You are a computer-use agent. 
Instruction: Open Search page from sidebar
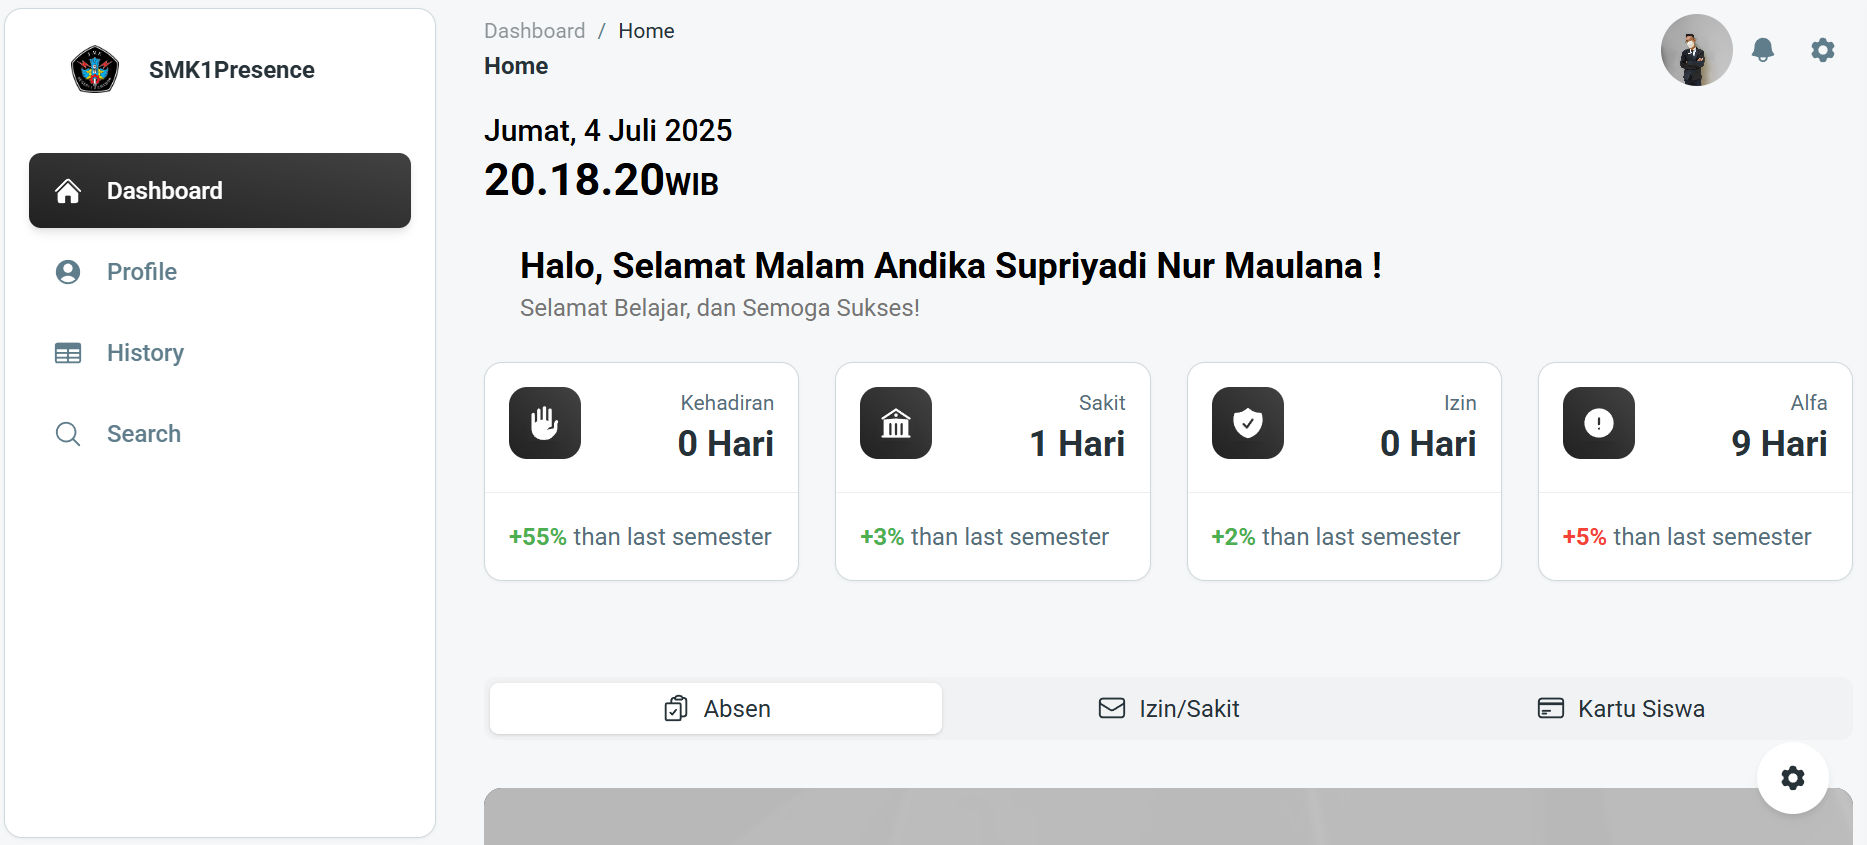coord(144,434)
